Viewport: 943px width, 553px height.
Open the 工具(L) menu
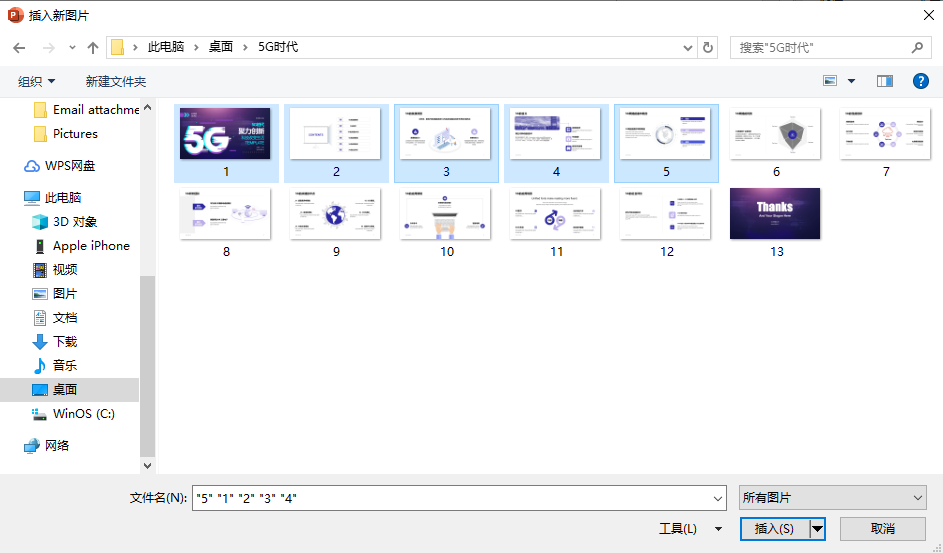pos(690,529)
